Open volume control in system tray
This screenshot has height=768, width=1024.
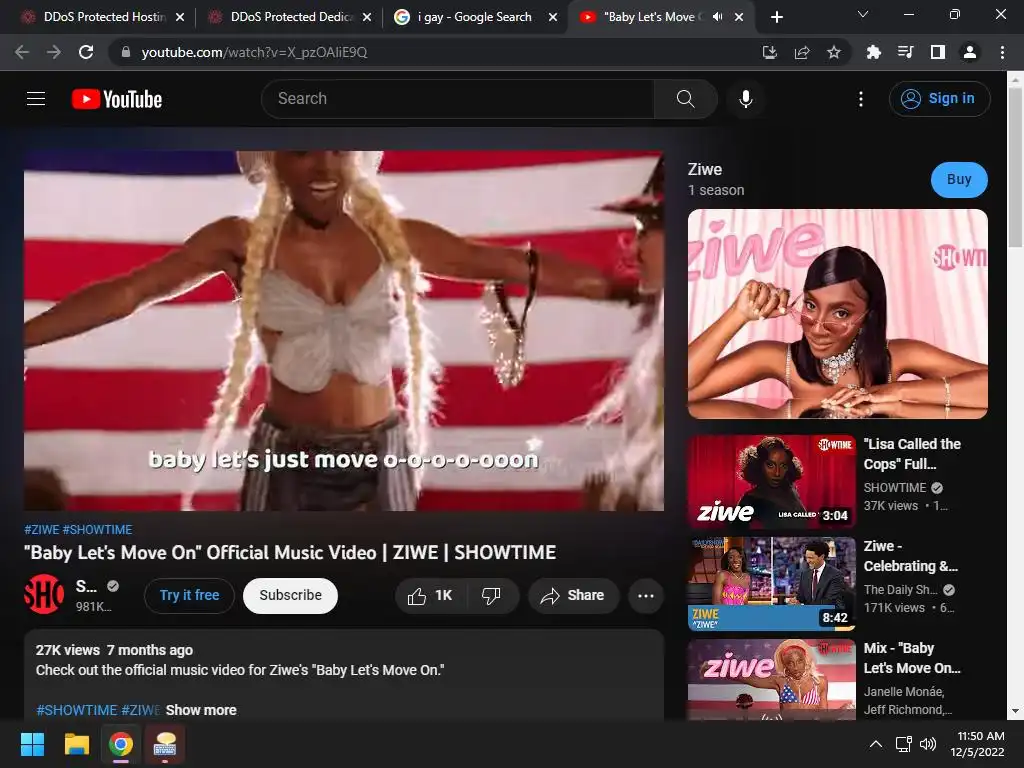click(928, 744)
